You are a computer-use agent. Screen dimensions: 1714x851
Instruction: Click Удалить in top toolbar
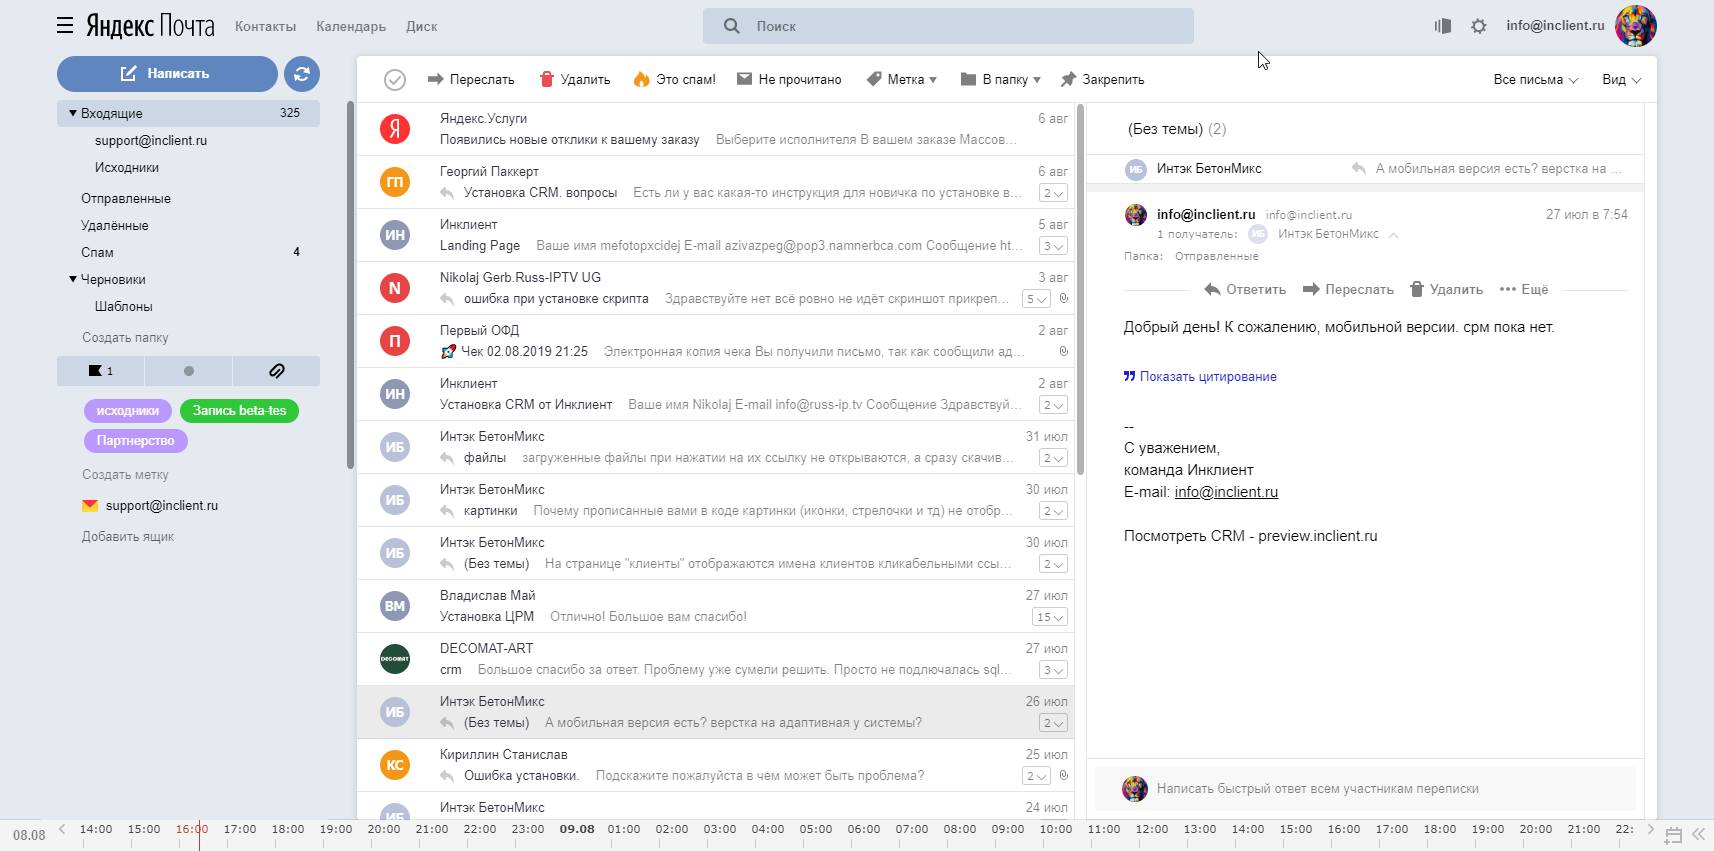(x=575, y=79)
